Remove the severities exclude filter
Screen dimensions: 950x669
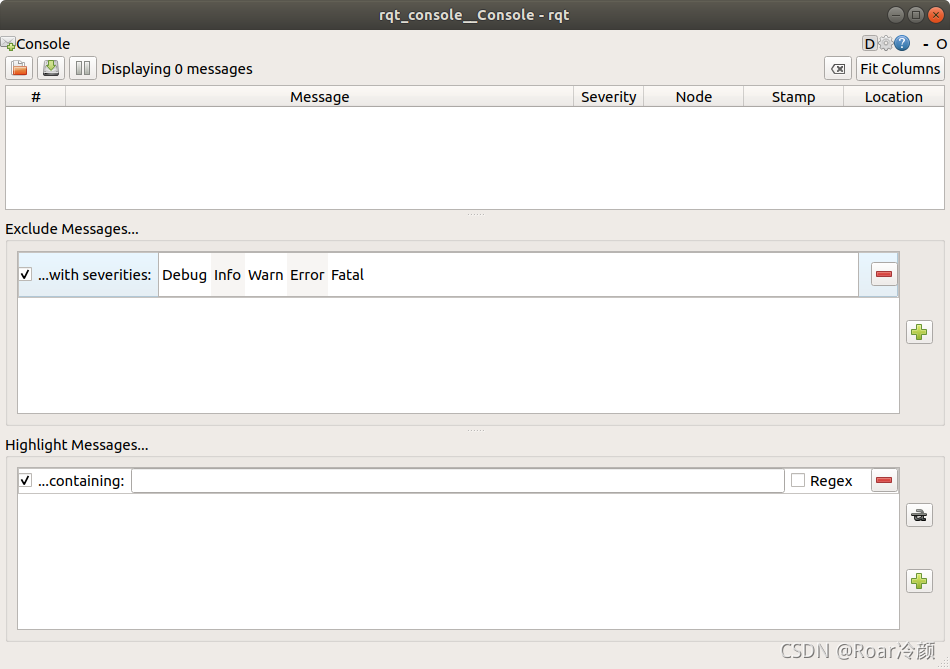point(884,274)
